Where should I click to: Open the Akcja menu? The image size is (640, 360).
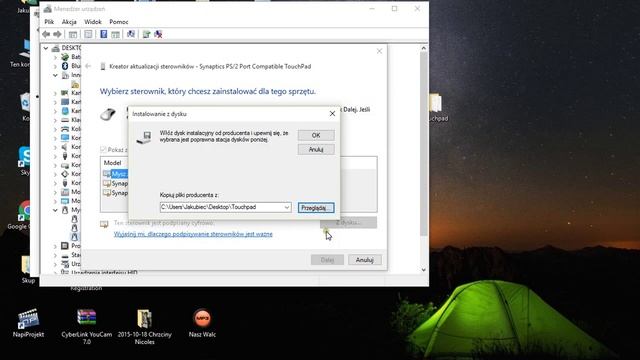coord(69,22)
